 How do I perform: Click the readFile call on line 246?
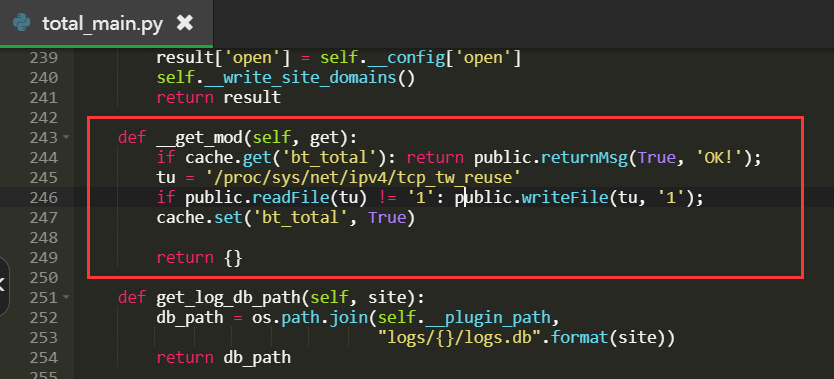[x=292, y=198]
